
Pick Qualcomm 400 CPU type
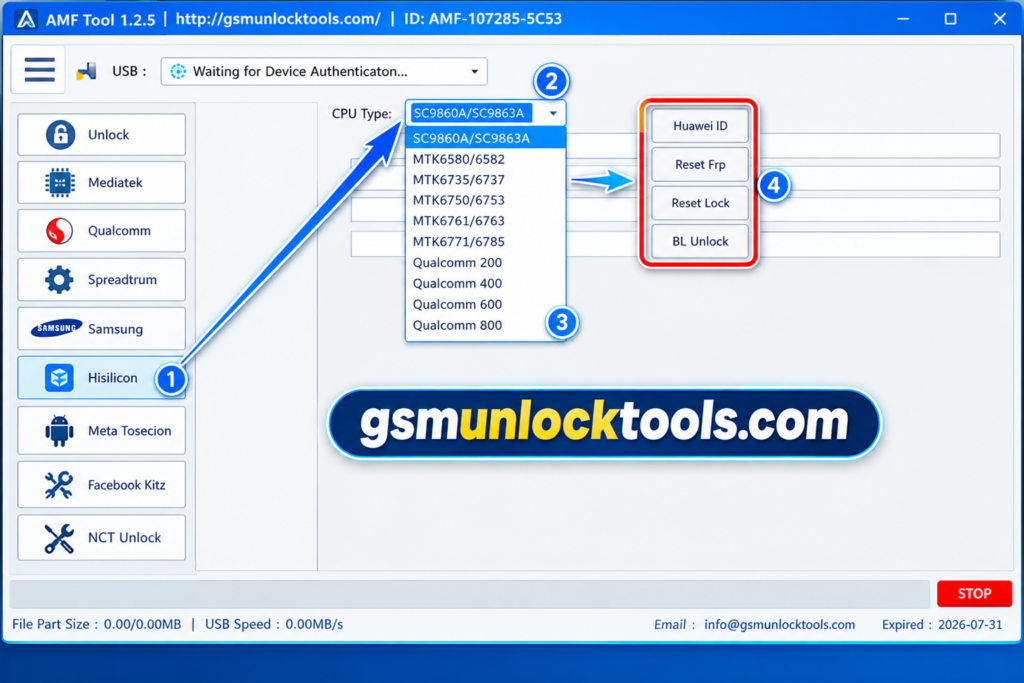click(x=485, y=283)
